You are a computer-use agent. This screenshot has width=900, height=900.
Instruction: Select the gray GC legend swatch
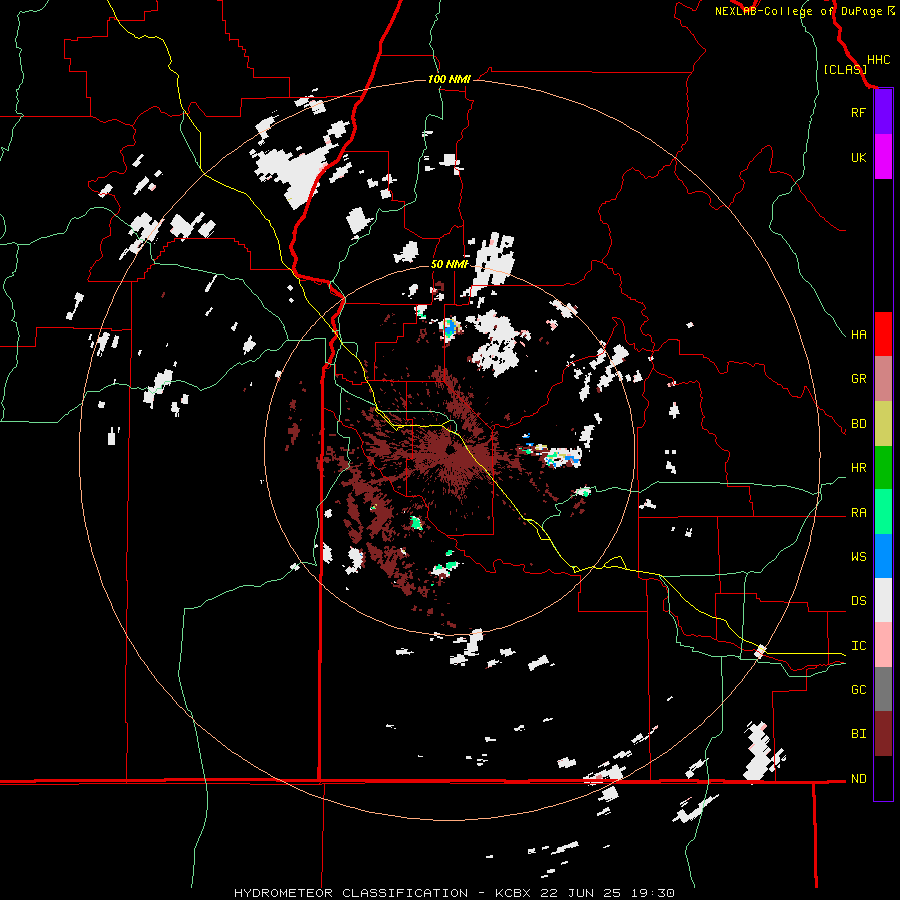coord(883,689)
